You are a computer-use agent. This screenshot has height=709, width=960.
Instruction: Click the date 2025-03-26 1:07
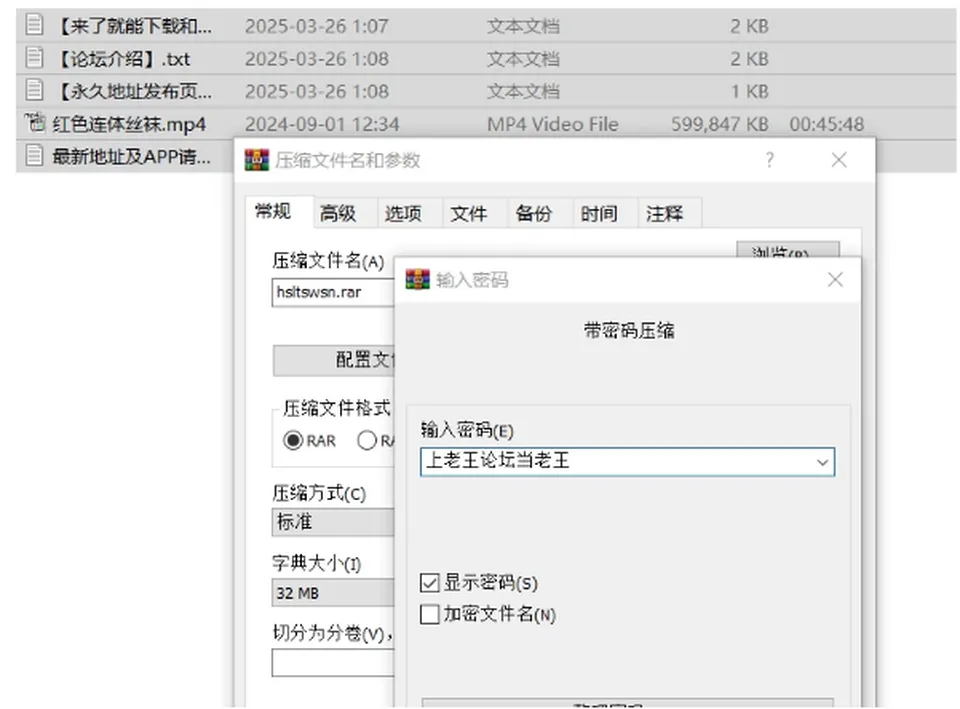317,26
